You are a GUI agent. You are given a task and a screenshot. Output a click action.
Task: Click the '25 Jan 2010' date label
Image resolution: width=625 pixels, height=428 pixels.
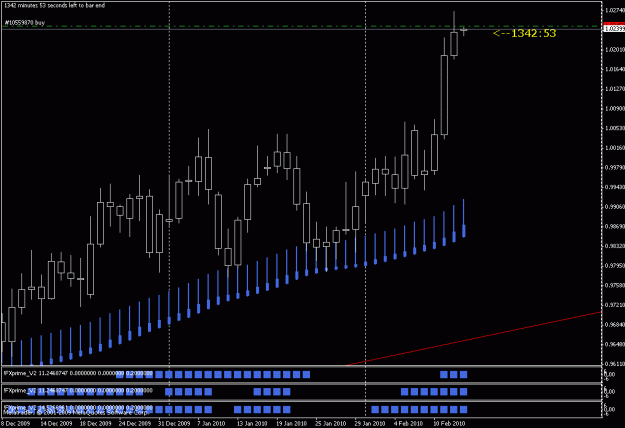[330, 423]
